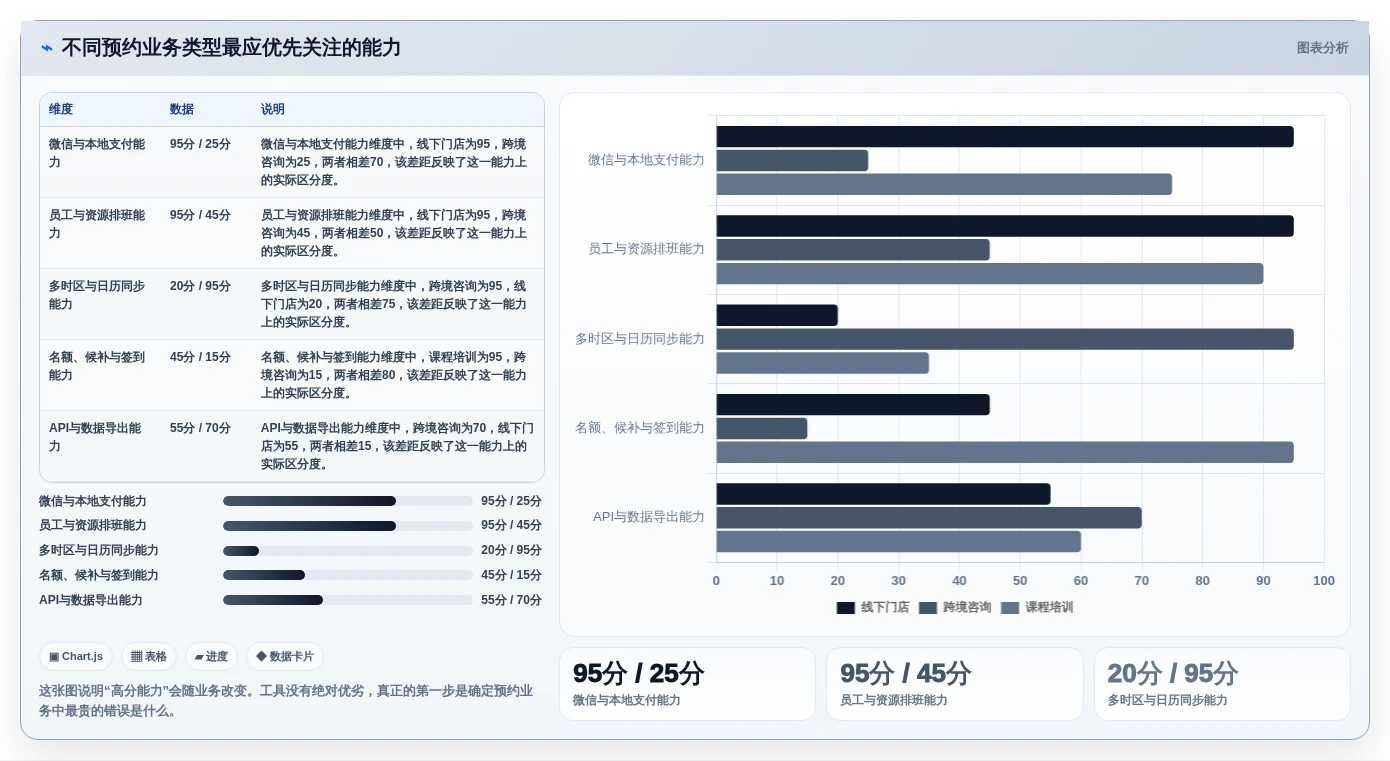Click the 员工与资源排班能力 progress bar
This screenshot has height=761, width=1390.
click(348, 526)
